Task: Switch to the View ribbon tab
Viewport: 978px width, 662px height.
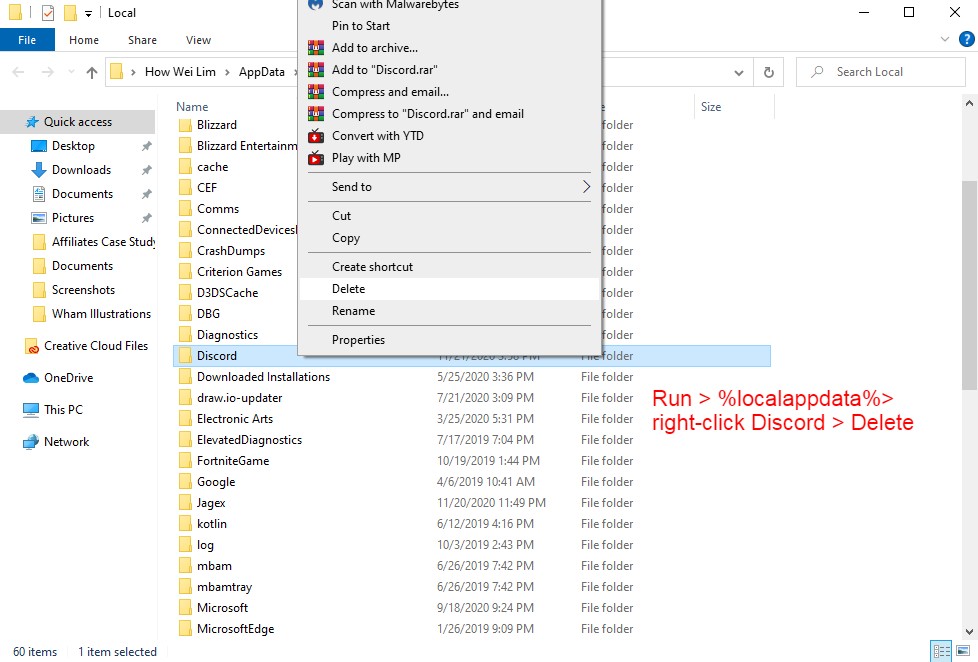Action: pos(198,40)
